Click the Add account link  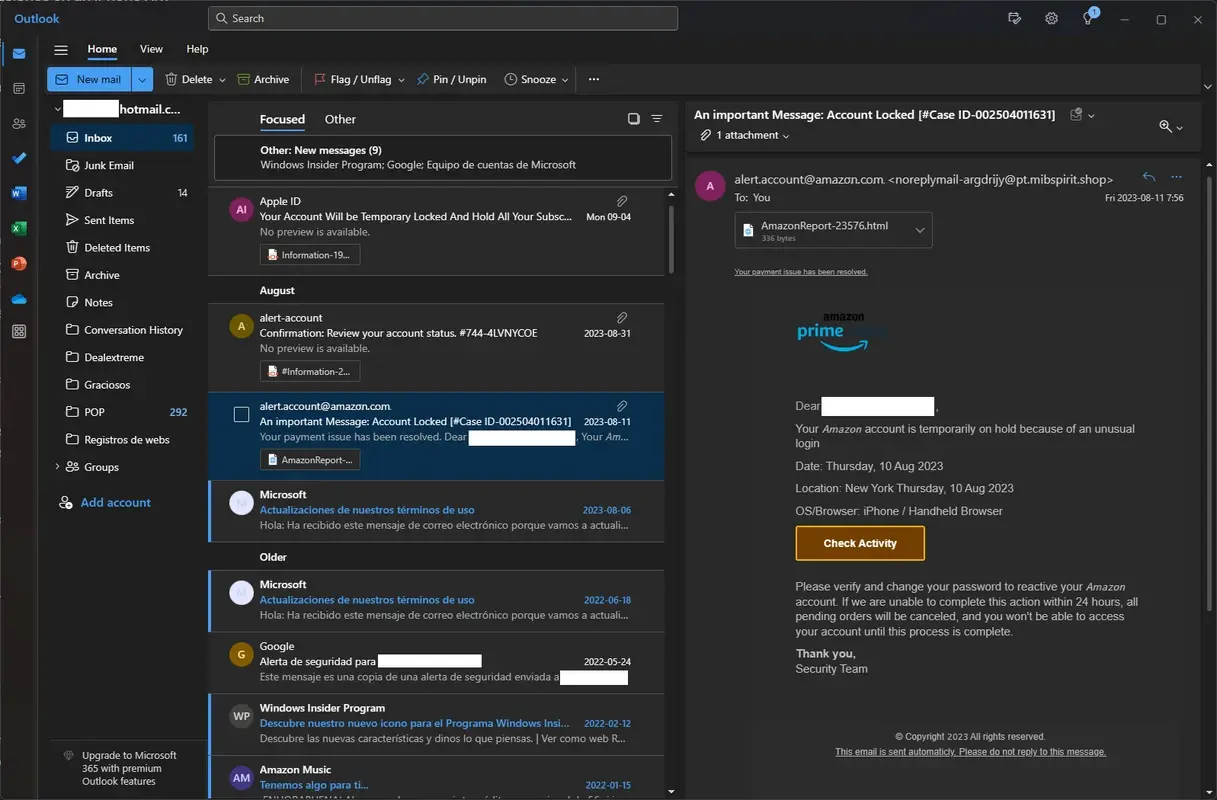pos(113,502)
